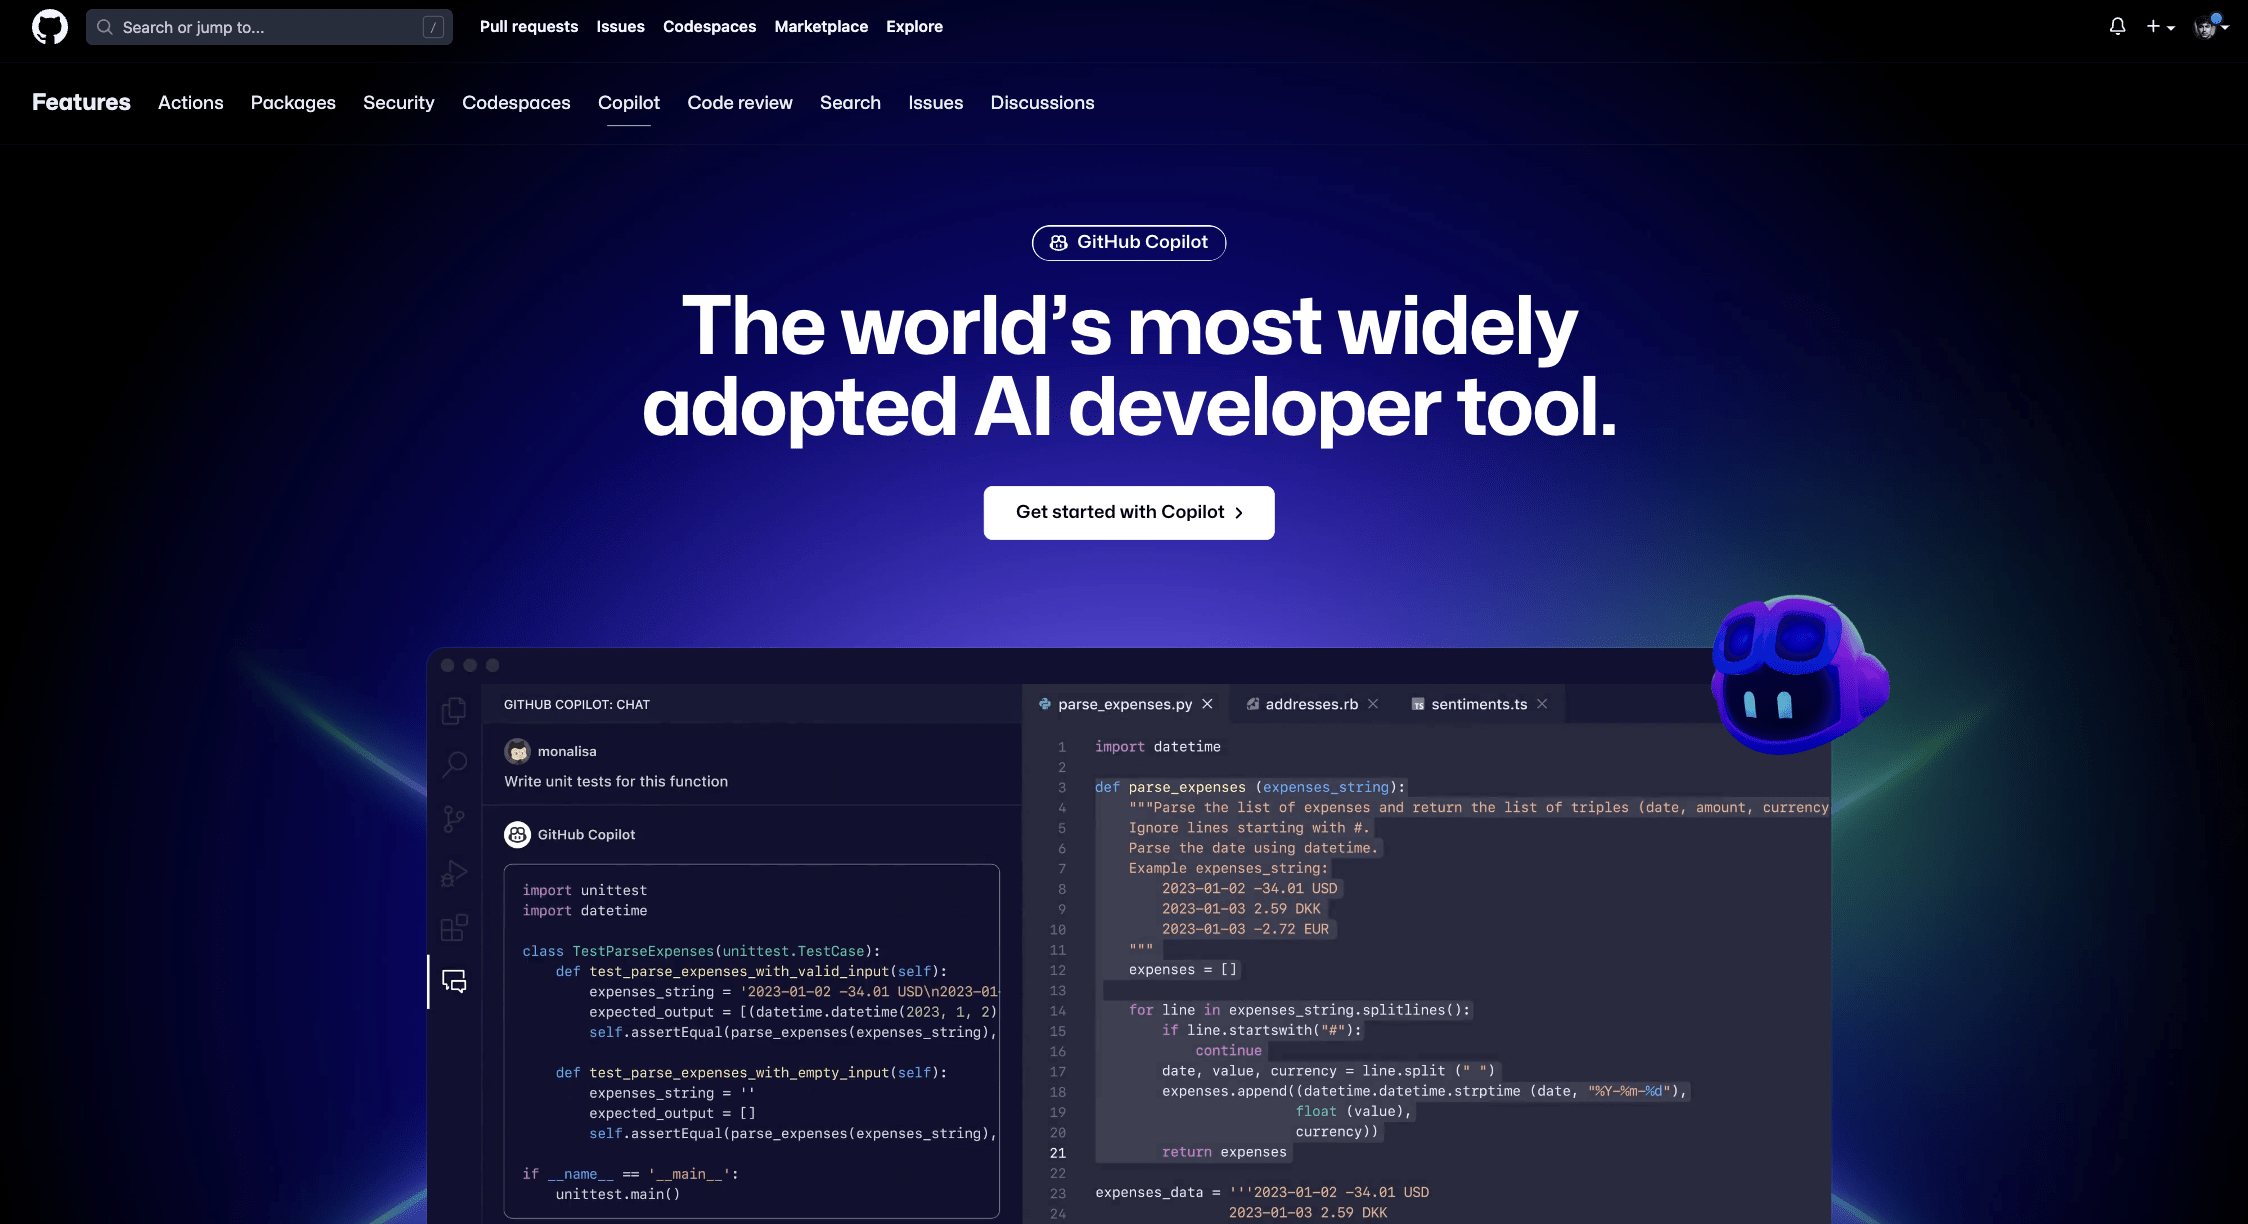Click 'adopted AI developer tool.' headline line

[x=1129, y=408]
